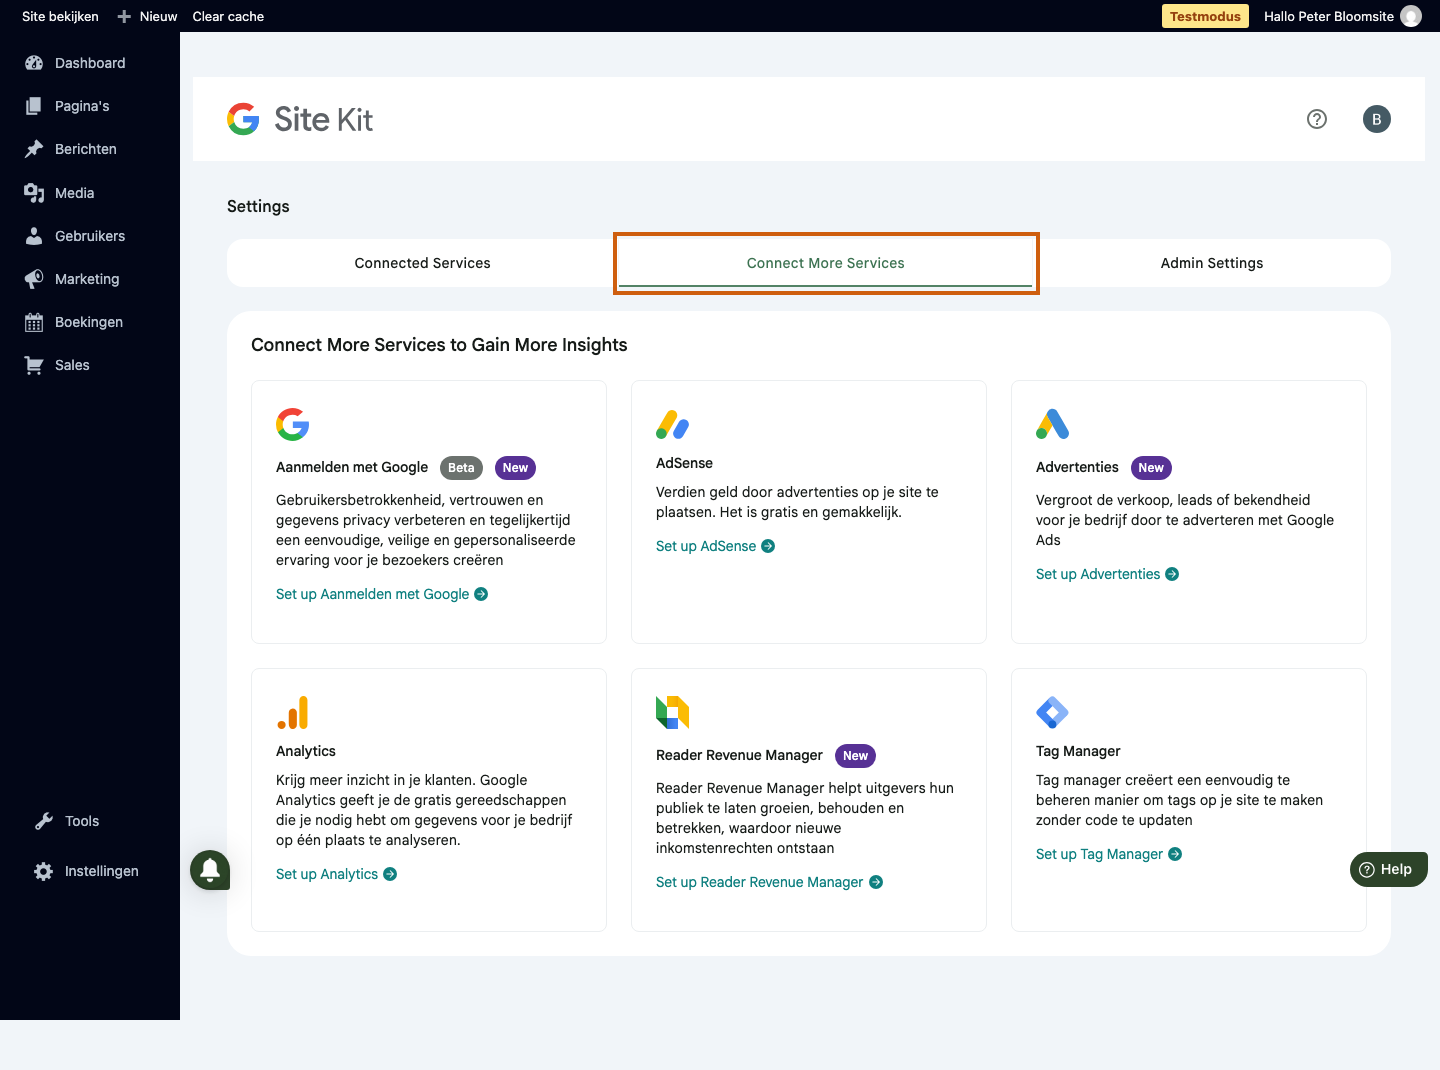Click the AdSense logo icon
Screen dimensions: 1440x1070
coord(673,424)
